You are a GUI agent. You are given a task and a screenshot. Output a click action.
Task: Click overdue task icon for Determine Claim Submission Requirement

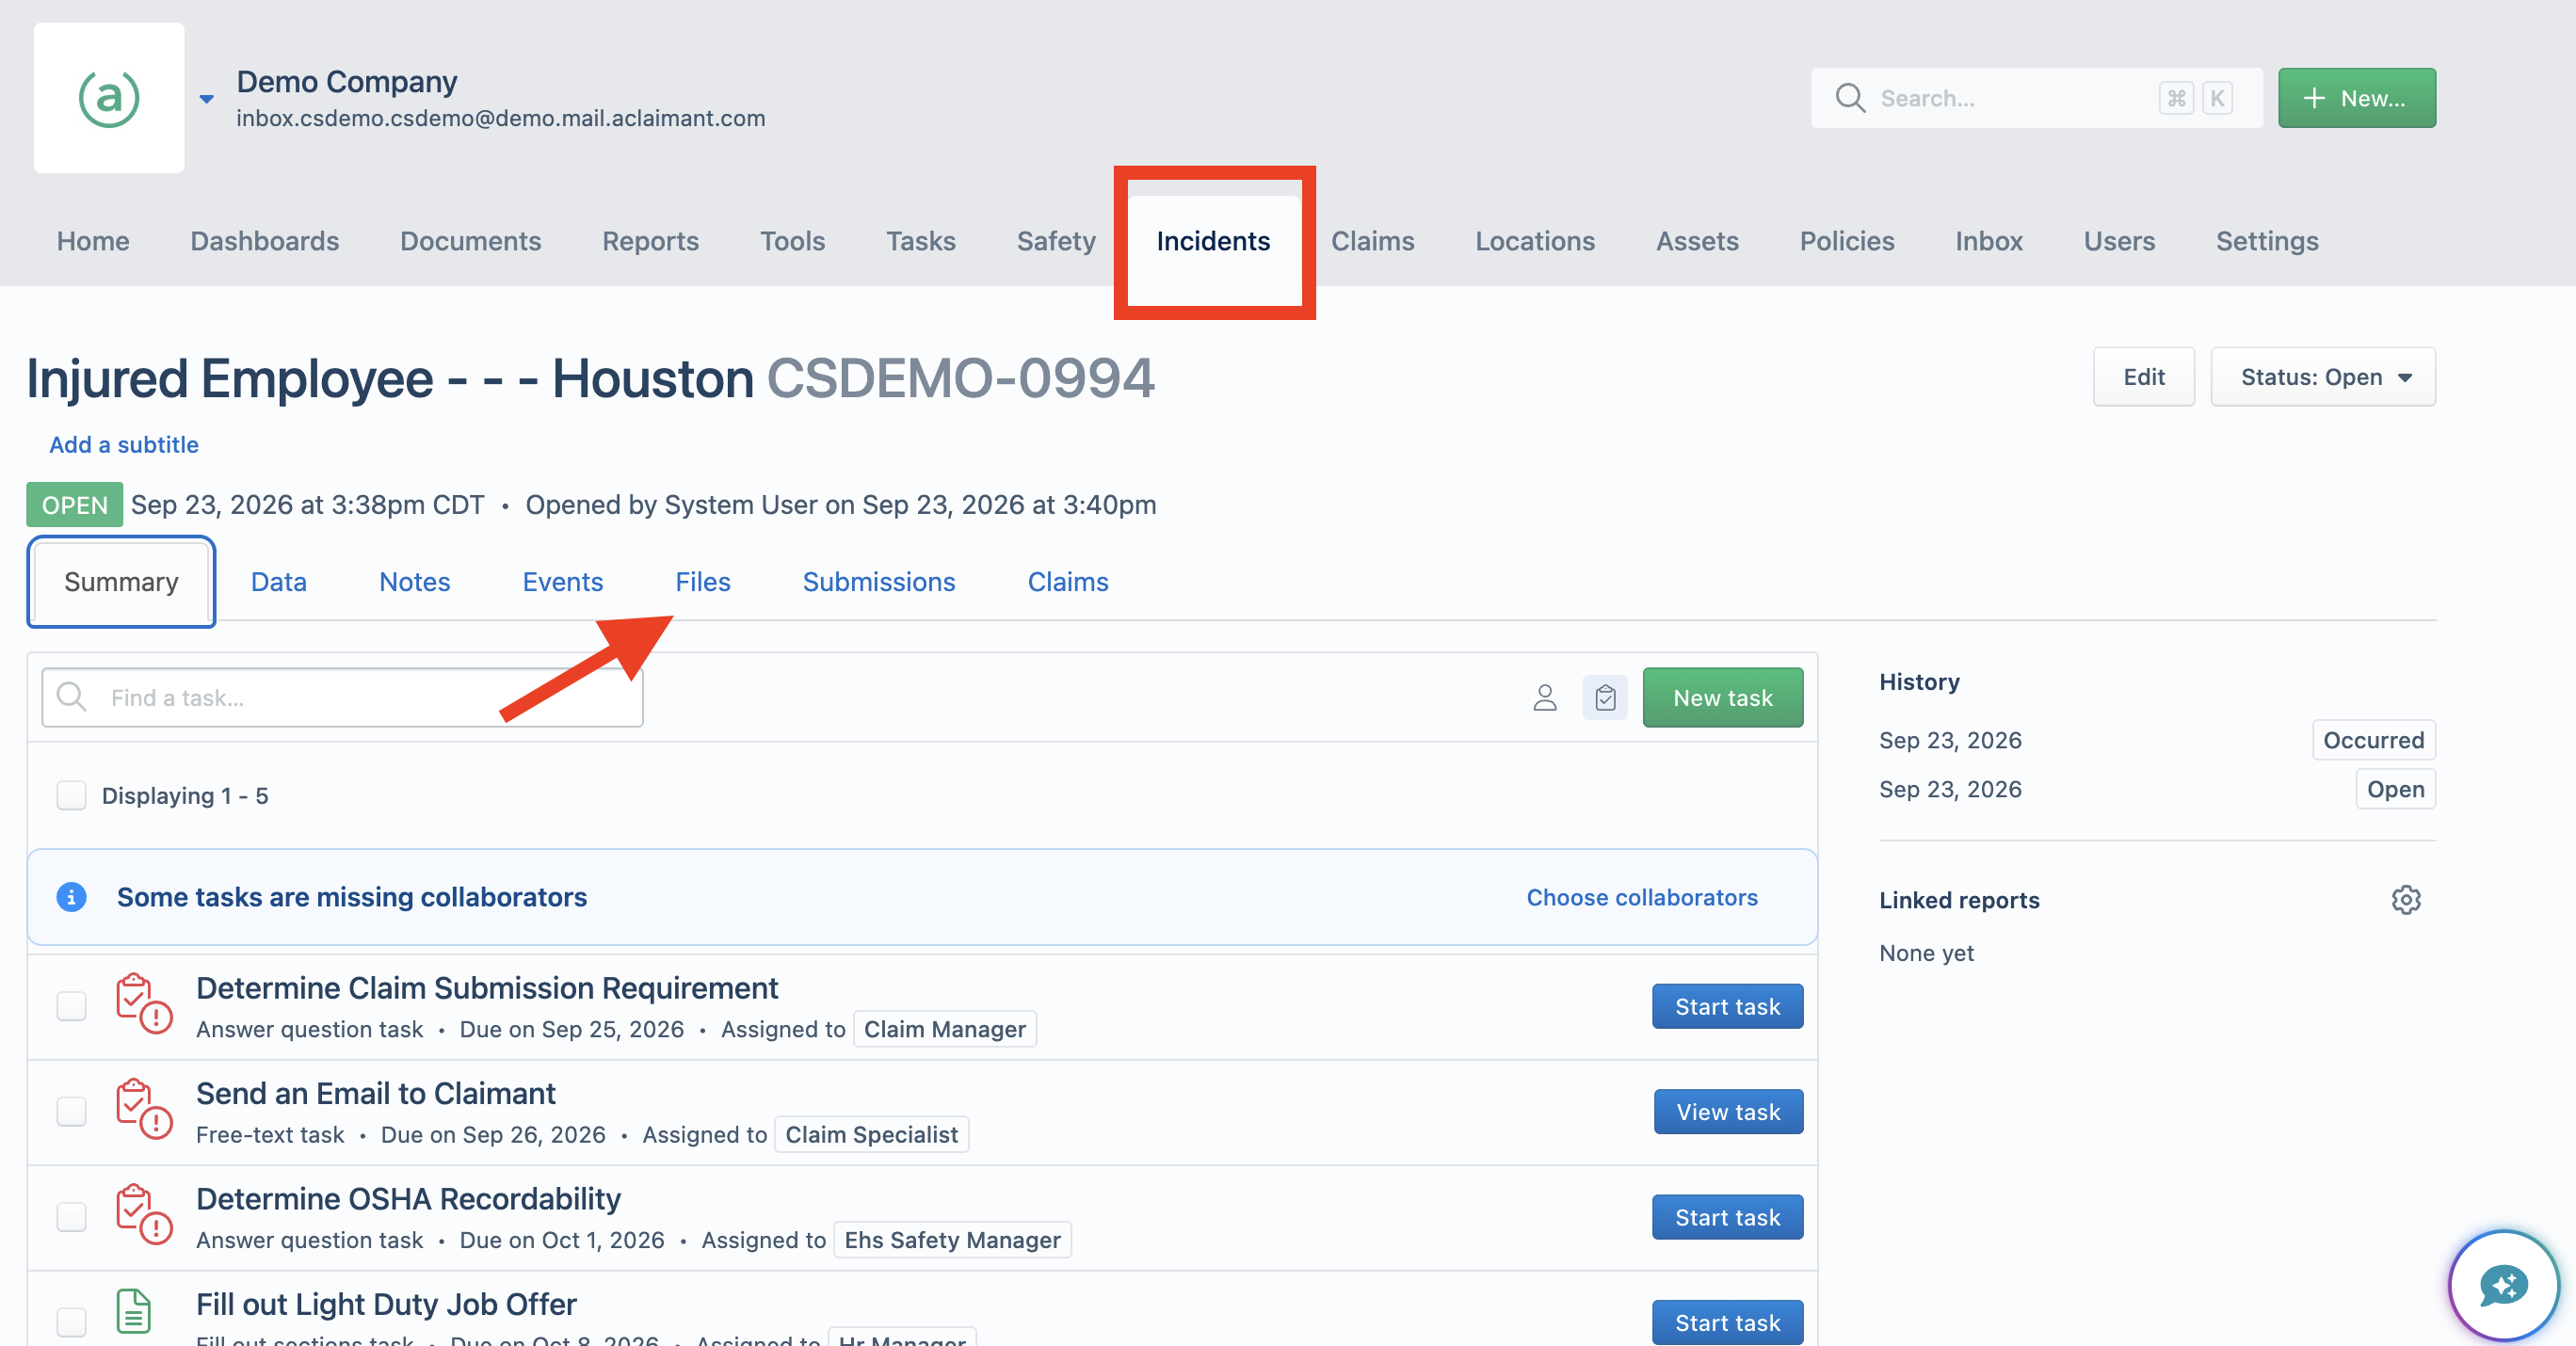(x=143, y=1004)
